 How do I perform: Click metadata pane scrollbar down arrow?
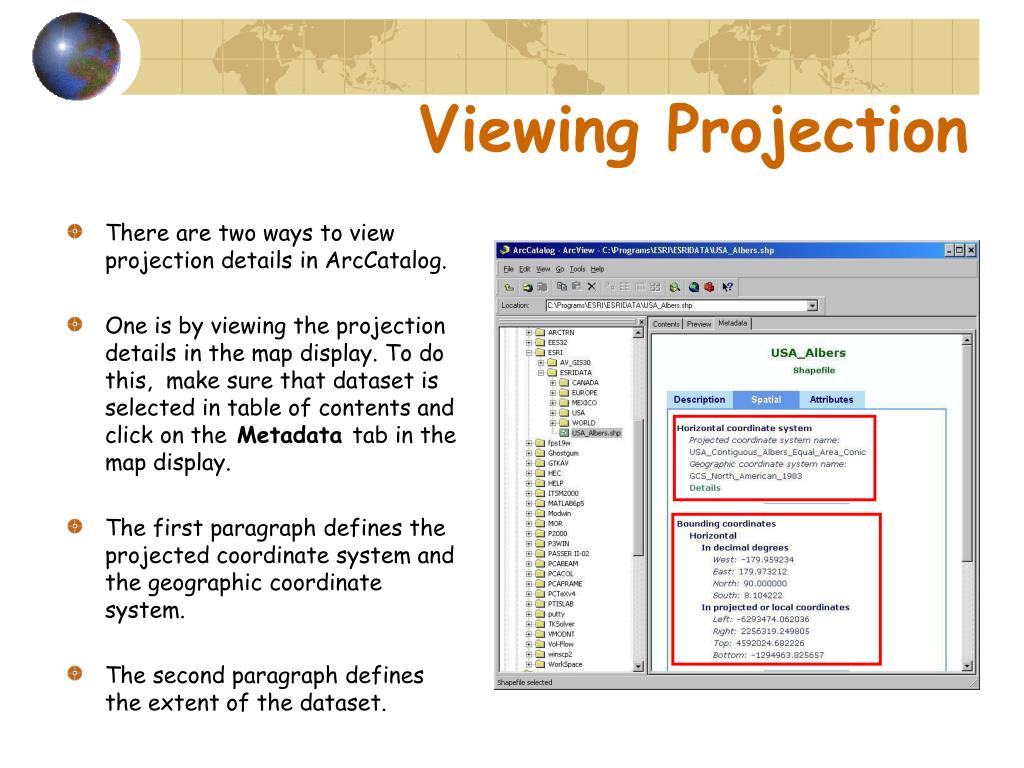(x=967, y=666)
